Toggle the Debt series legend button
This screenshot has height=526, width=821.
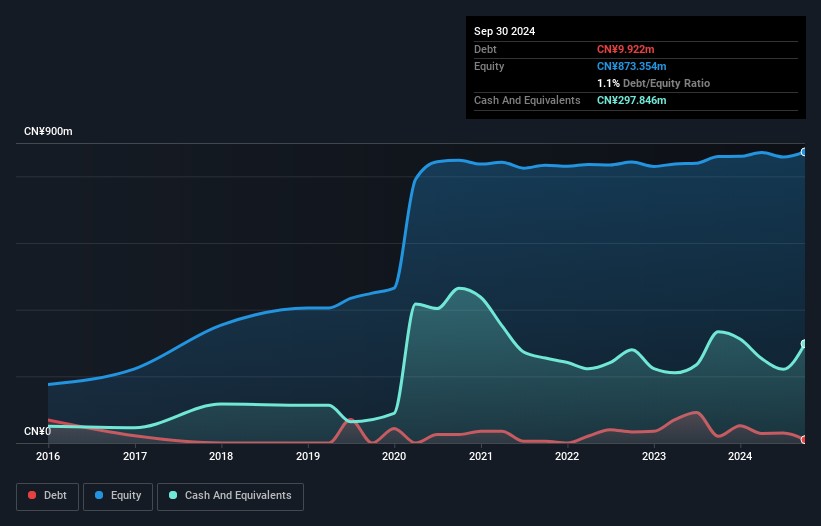click(x=48, y=496)
